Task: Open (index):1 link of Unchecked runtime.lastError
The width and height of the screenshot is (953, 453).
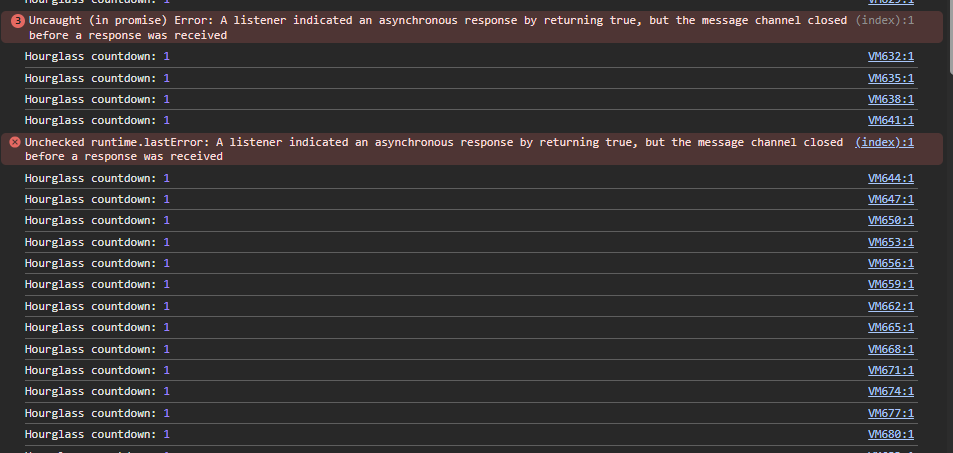Action: 884,142
